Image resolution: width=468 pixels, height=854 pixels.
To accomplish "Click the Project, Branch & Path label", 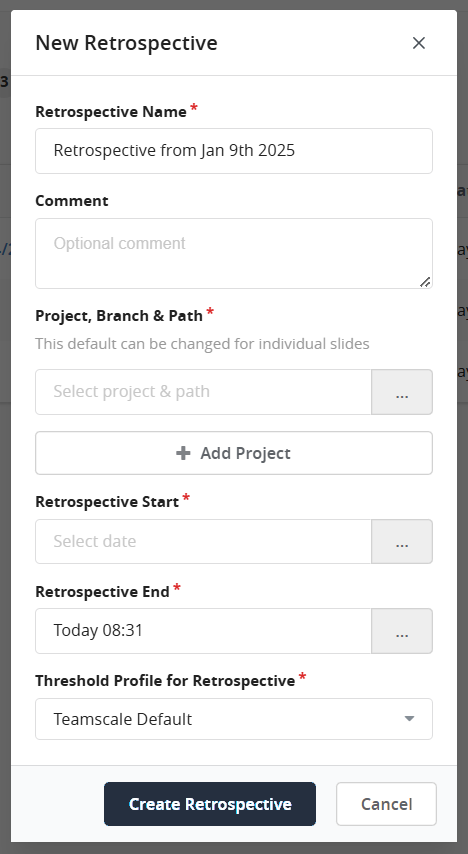I will click(x=119, y=316).
